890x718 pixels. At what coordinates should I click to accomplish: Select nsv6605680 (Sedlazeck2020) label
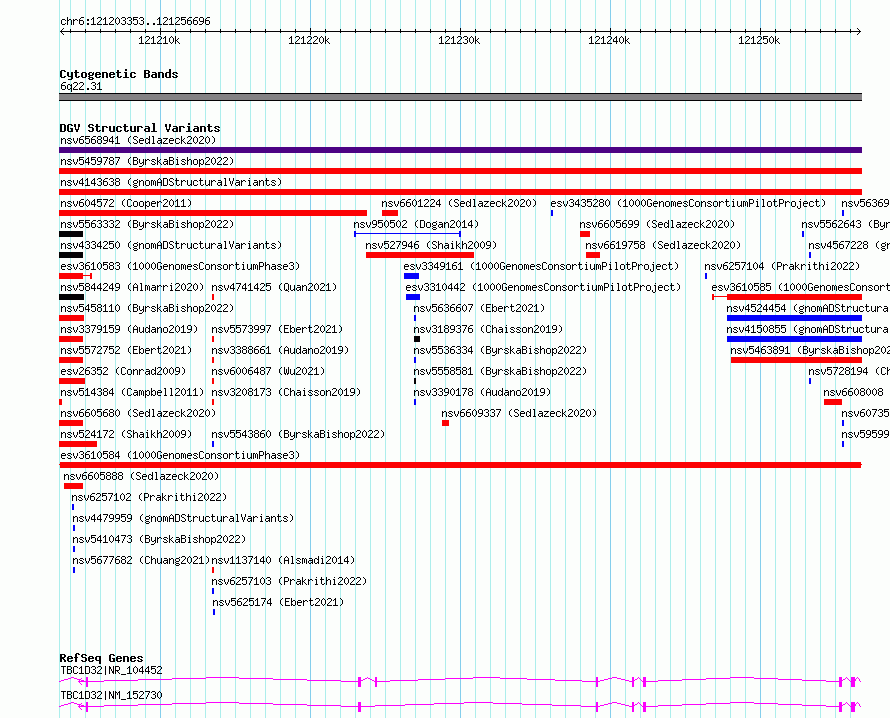[138, 413]
